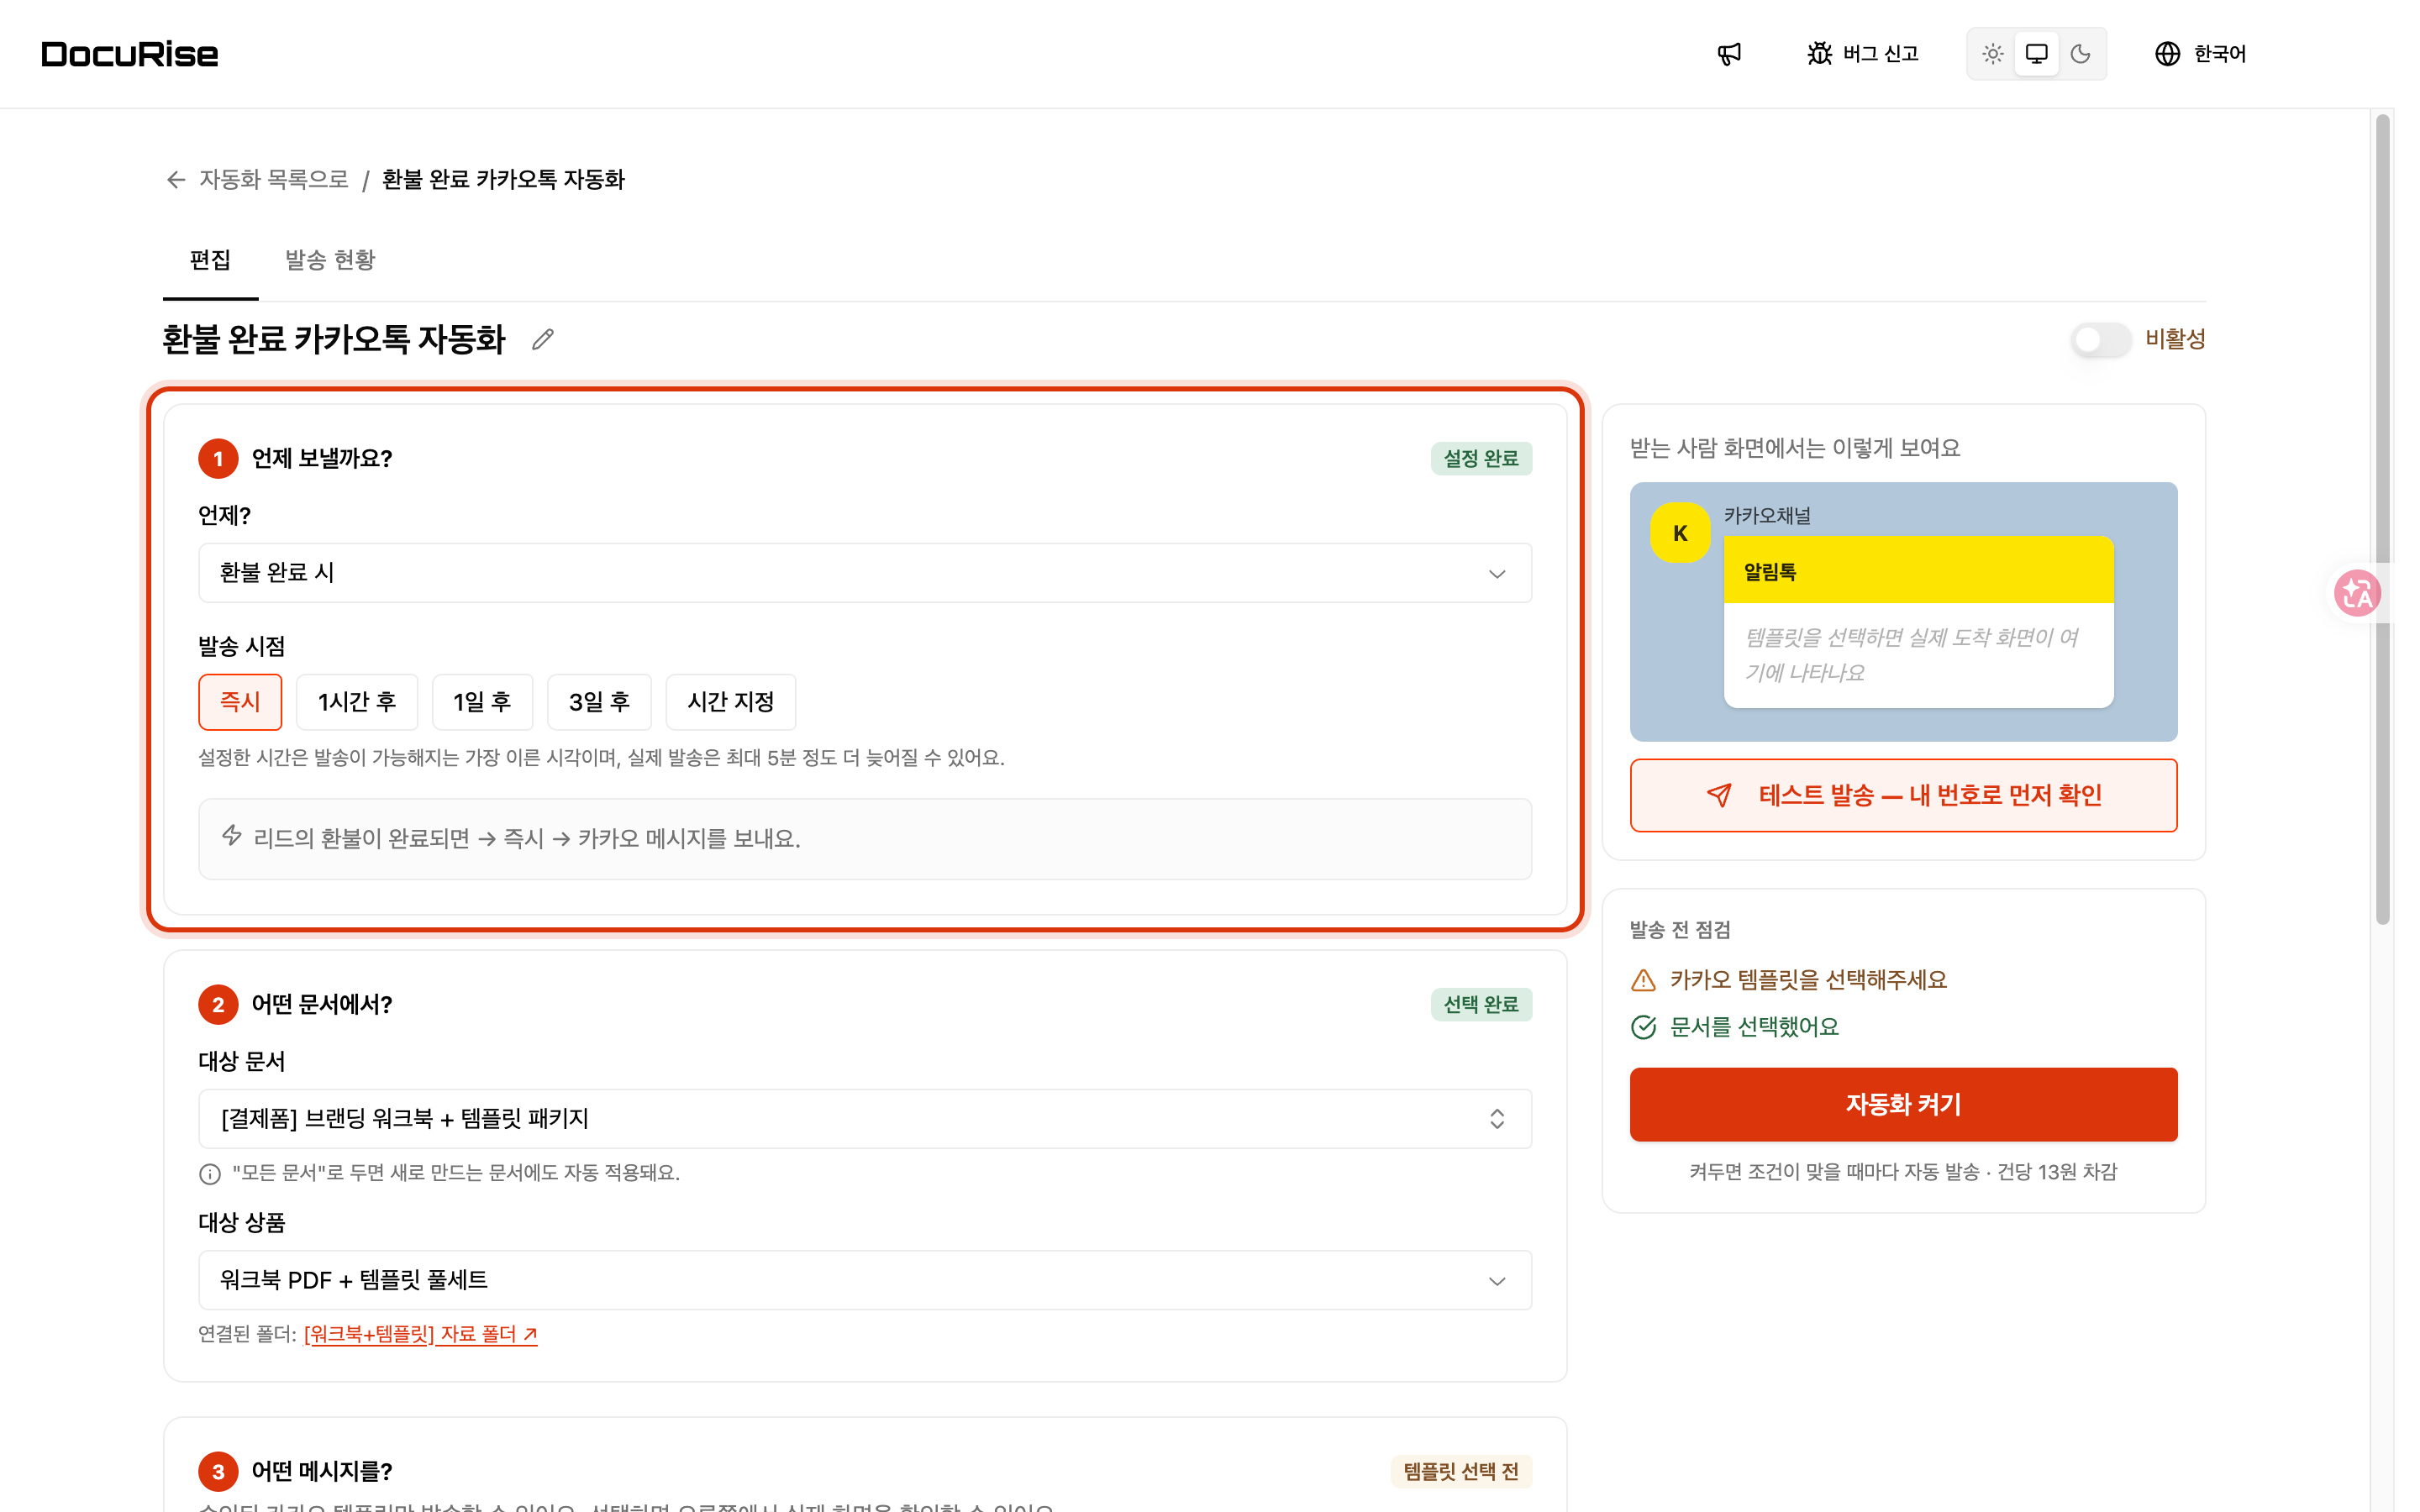The width and height of the screenshot is (2420, 1512).
Task: Click 자동화 목록으로 breadcrumb link
Action: point(273,180)
